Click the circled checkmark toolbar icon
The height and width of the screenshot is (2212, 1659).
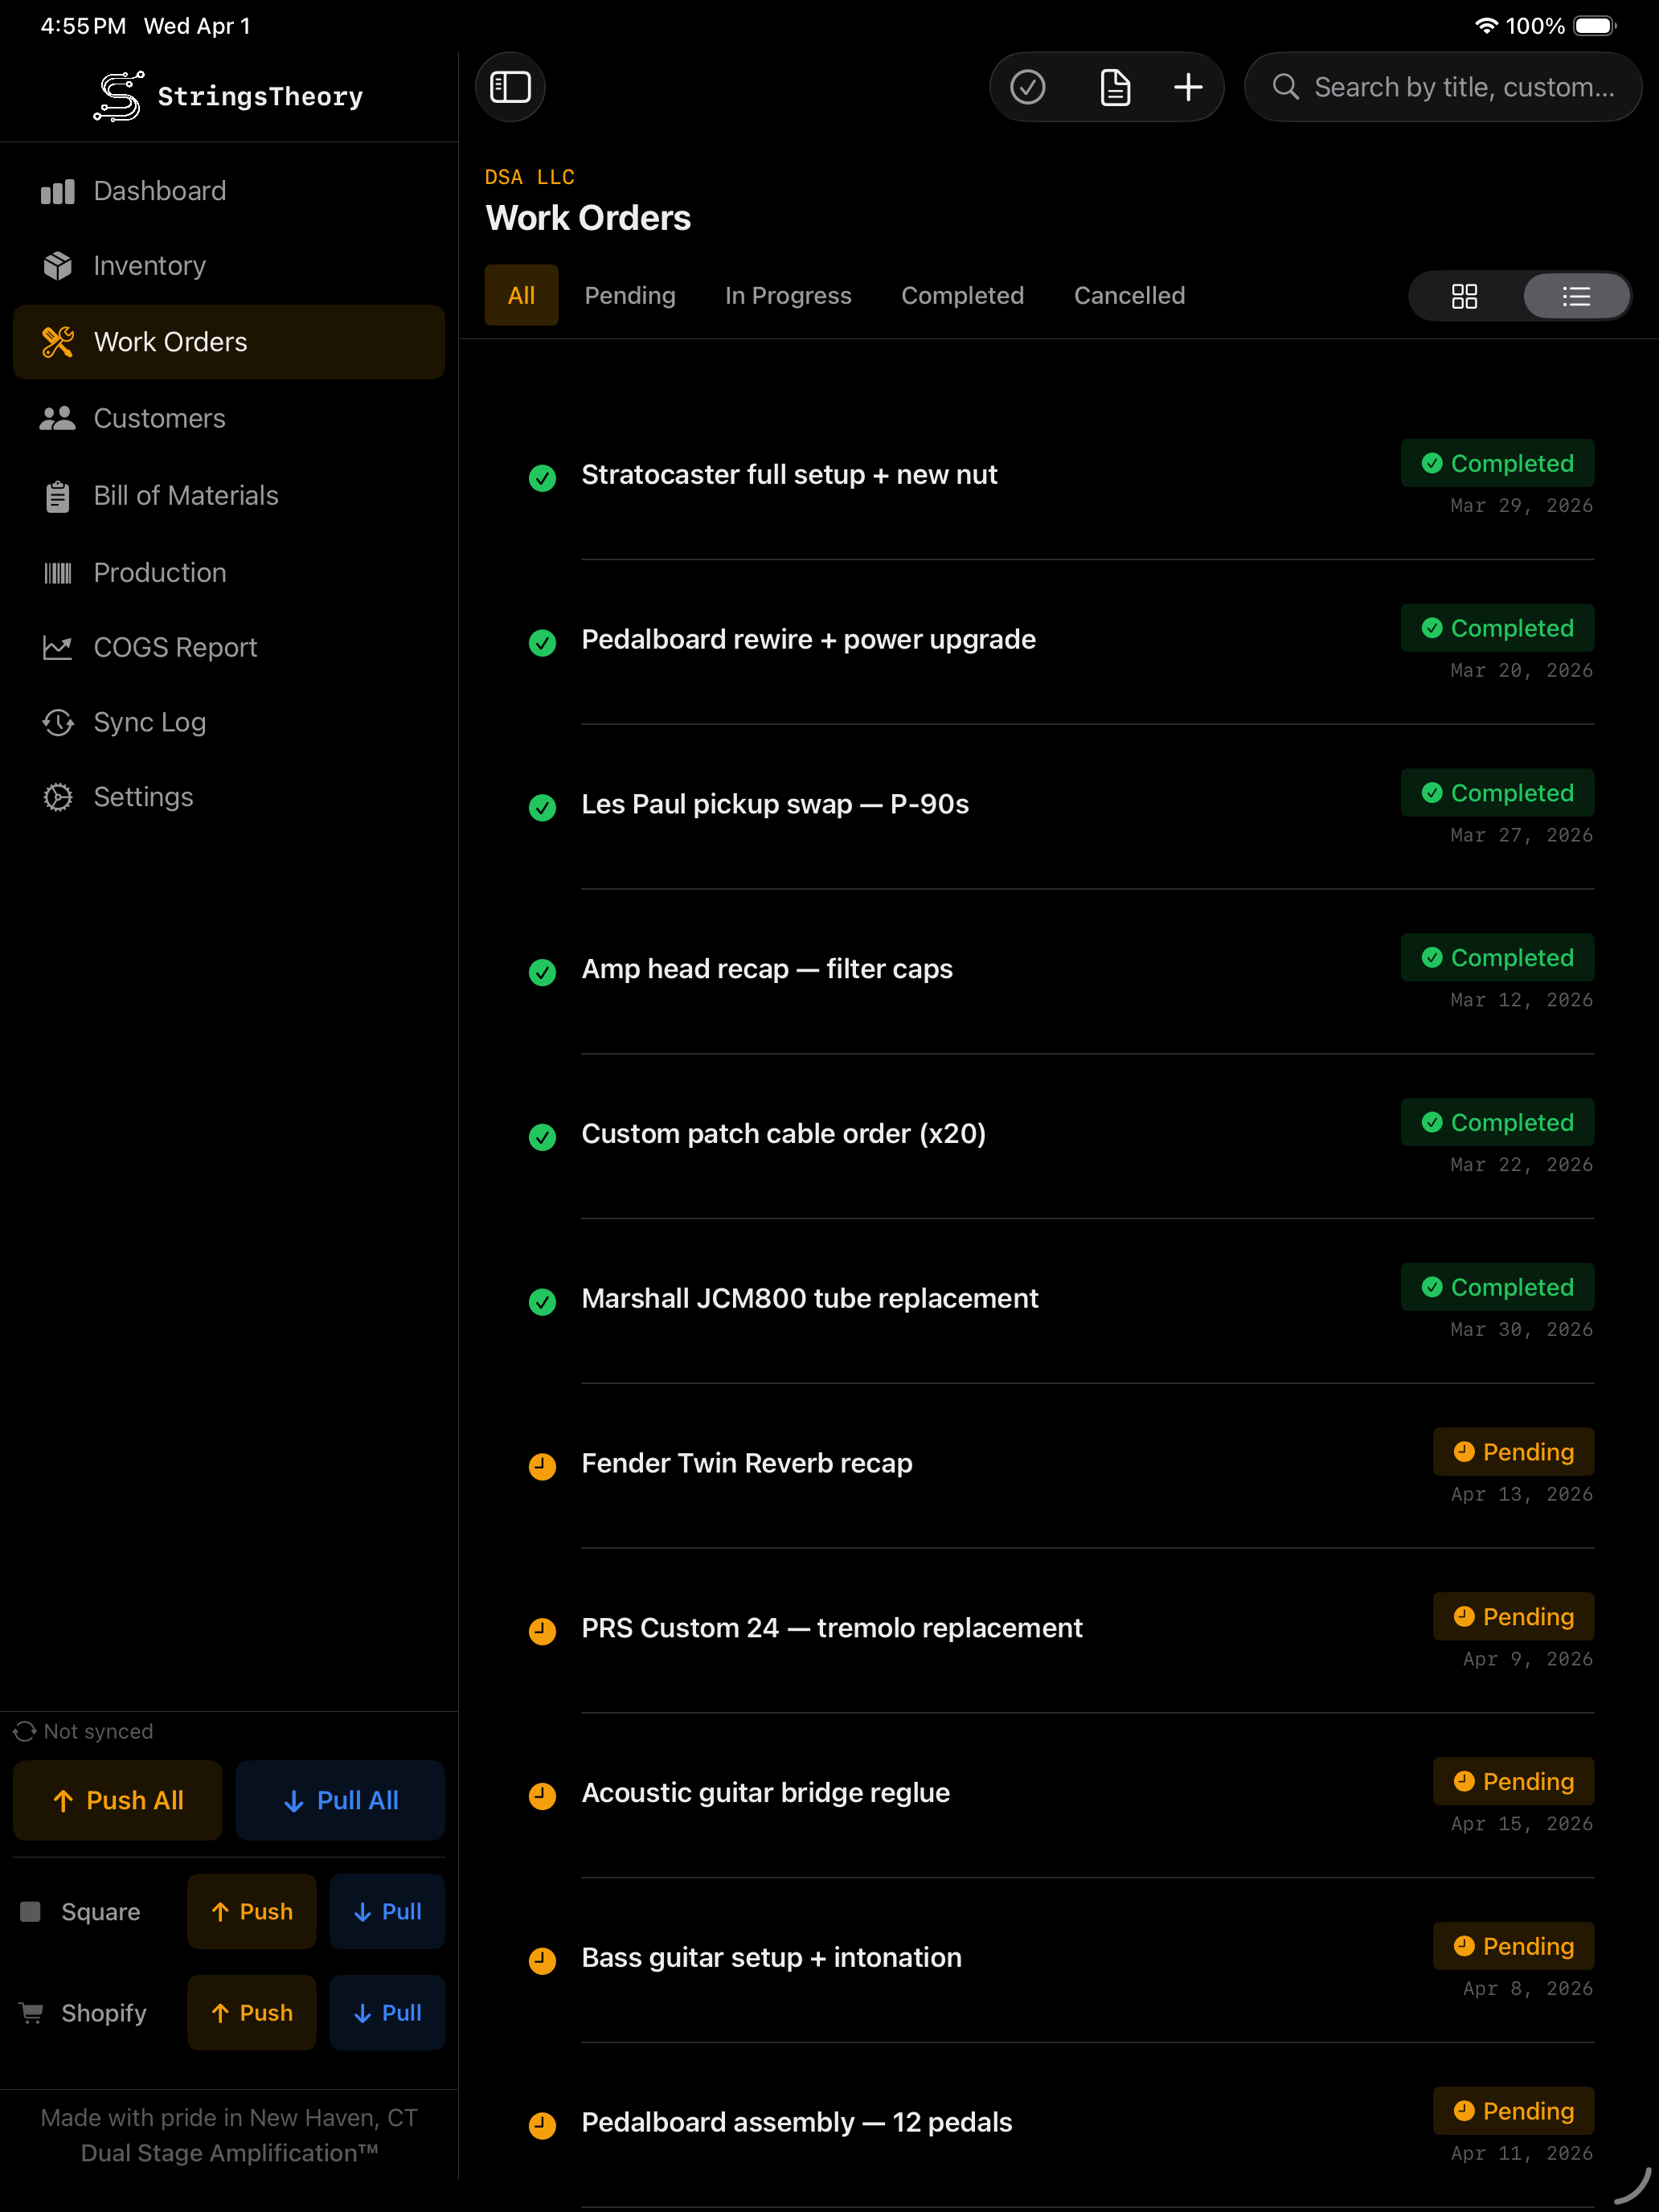click(x=1029, y=87)
